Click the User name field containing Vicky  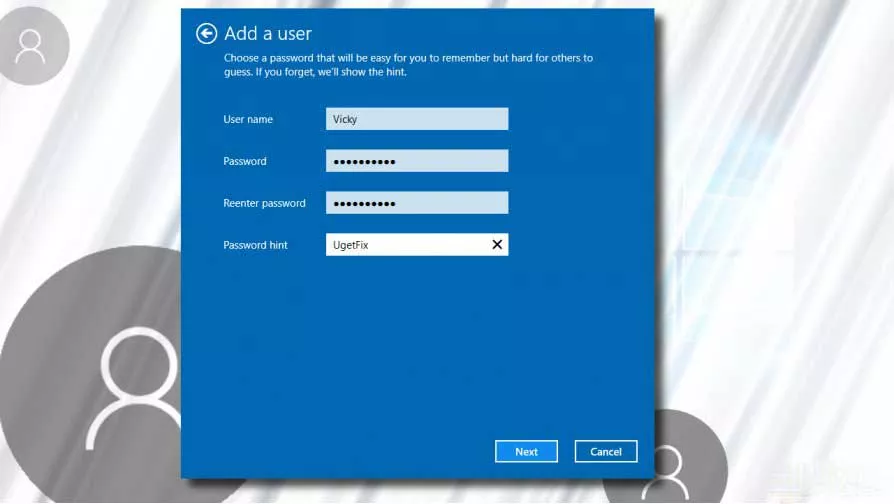point(417,119)
